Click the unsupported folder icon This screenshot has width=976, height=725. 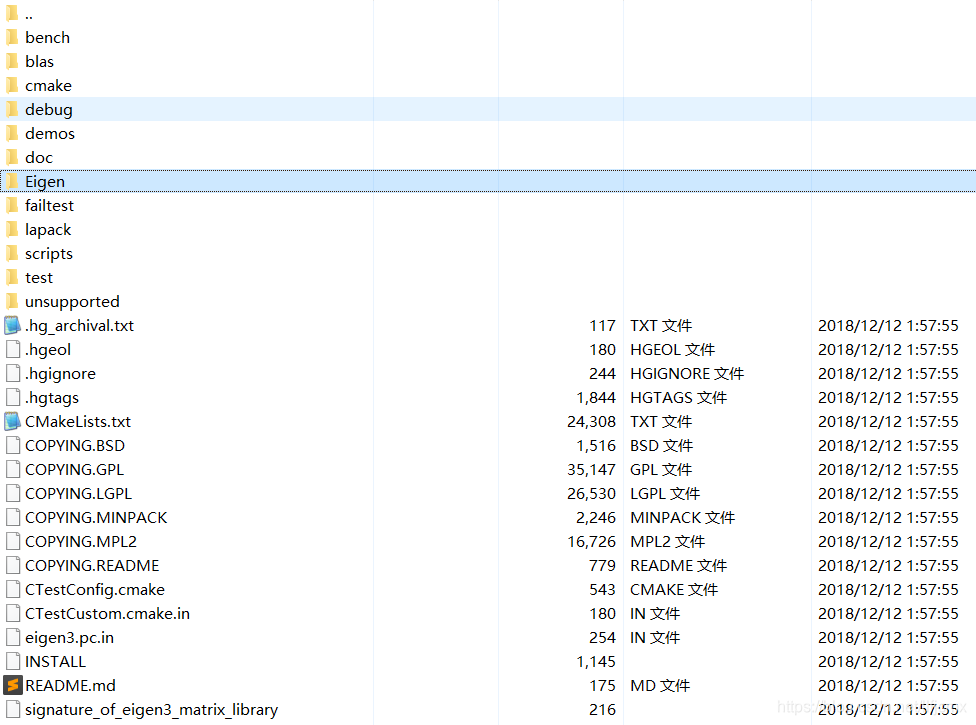click(x=14, y=301)
